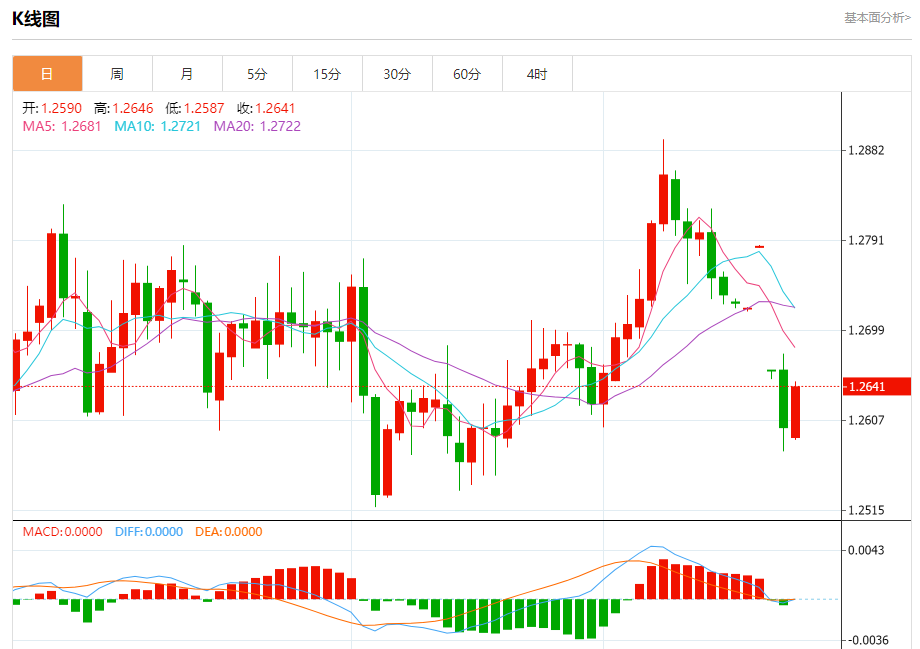Viewport: 920px width, 649px height.
Task: Click the DIFF:0.0000 indicator label
Action: [x=149, y=532]
